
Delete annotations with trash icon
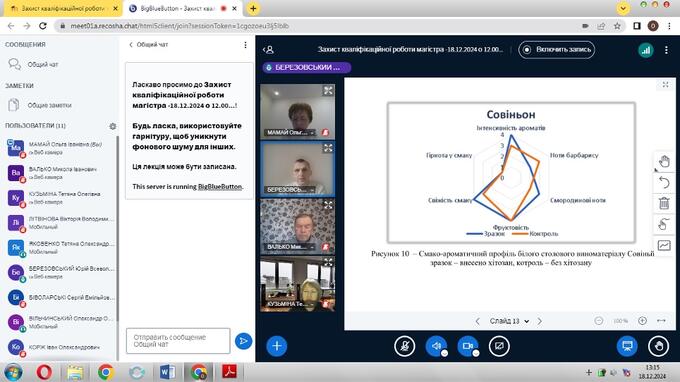pyautogui.click(x=664, y=203)
